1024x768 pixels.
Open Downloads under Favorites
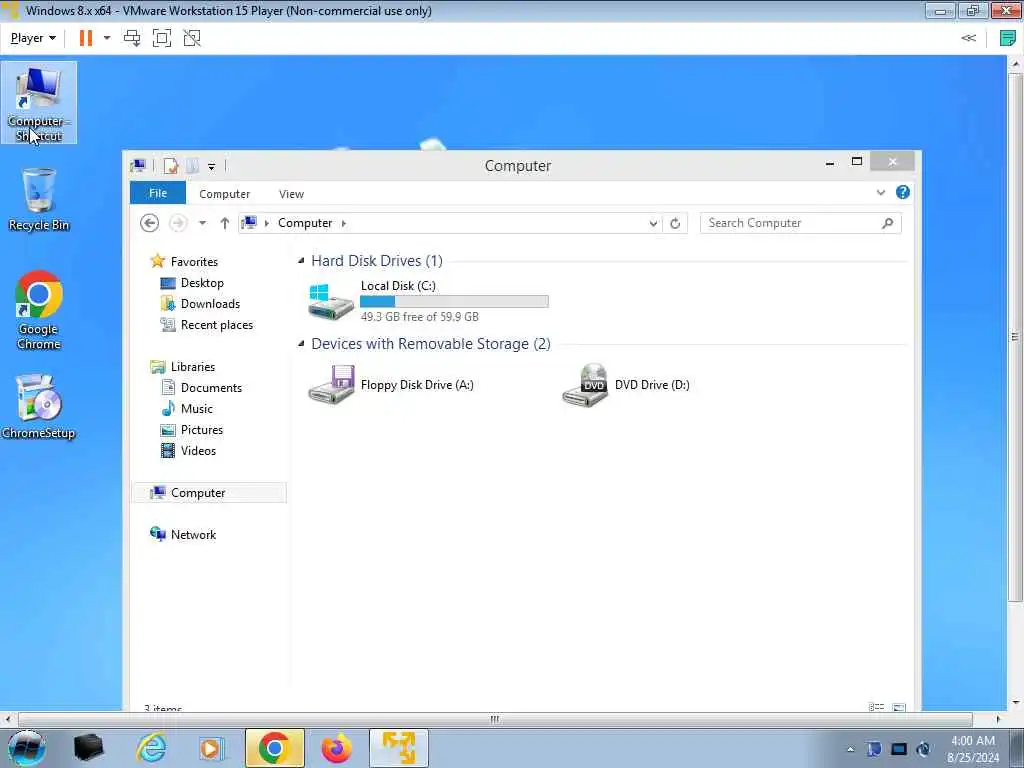[x=210, y=304]
